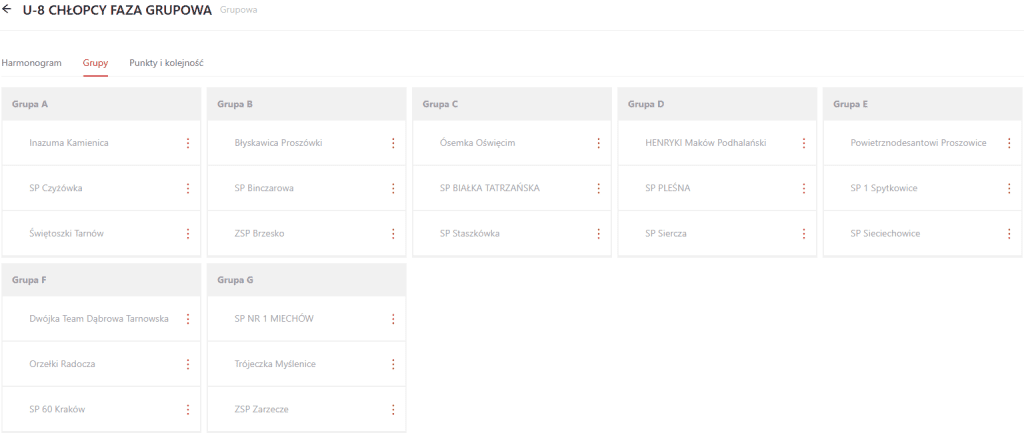This screenshot has width=1024, height=433.
Task: Open the menu for ZSP Zarzecze
Action: 393,409
